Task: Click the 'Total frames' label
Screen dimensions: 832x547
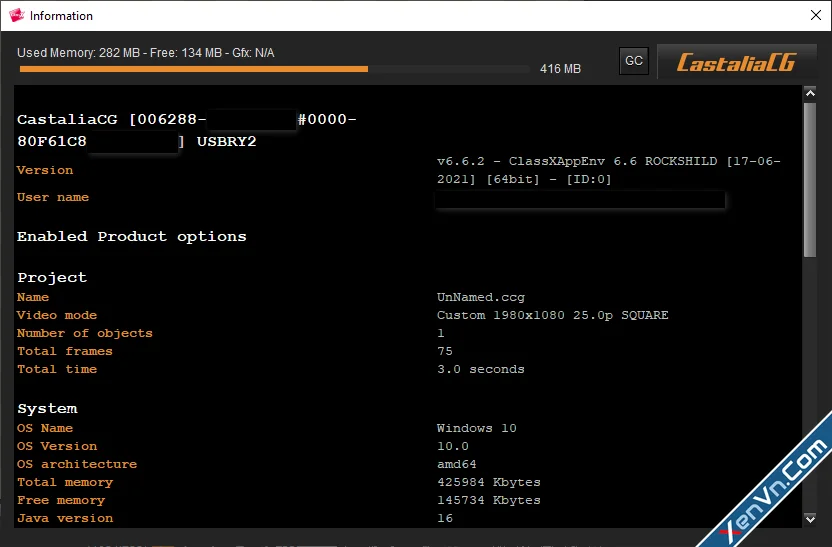Action: [65, 351]
